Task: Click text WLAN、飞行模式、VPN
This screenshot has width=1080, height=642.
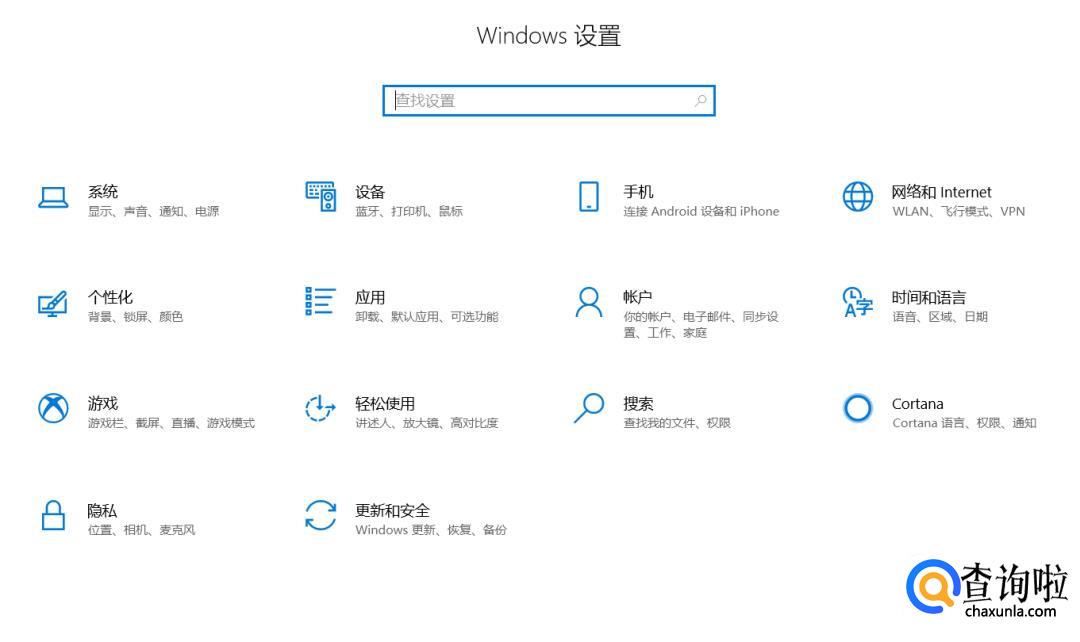Action: click(x=959, y=211)
